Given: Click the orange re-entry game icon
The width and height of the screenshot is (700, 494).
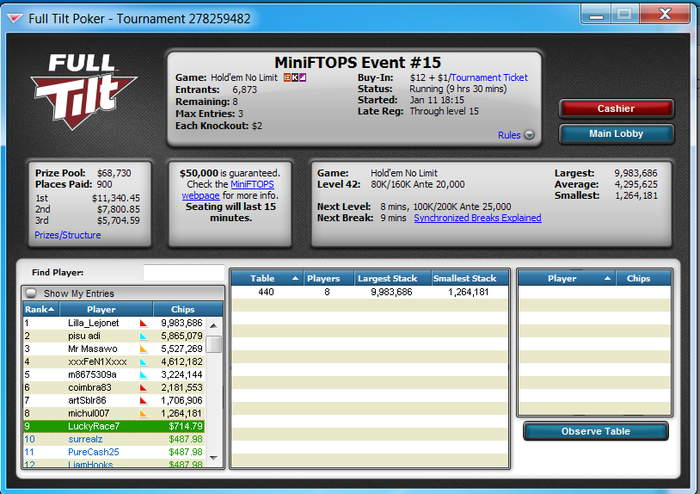Looking at the screenshot, I should tap(288, 78).
